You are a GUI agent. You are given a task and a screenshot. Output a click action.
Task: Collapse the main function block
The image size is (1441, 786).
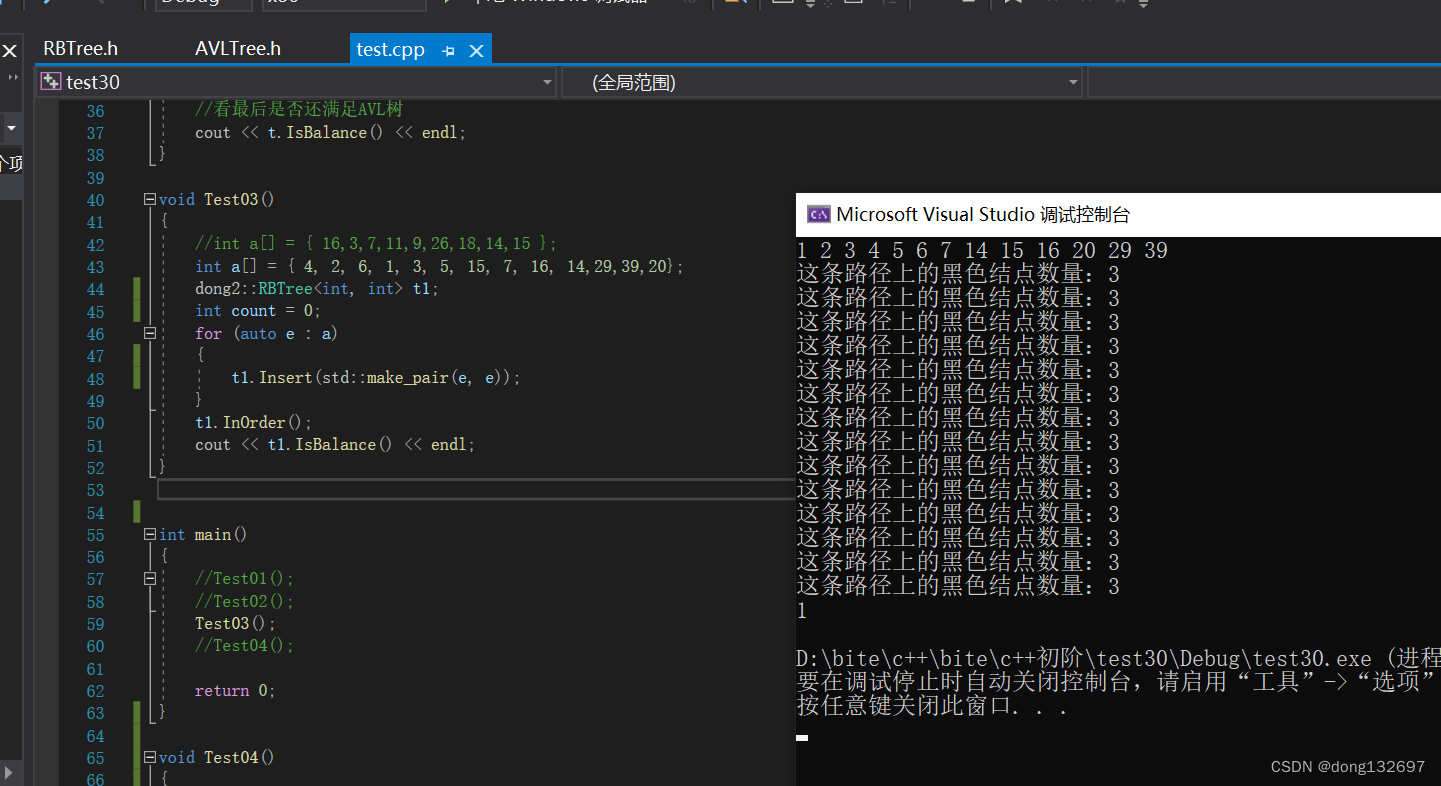150,534
